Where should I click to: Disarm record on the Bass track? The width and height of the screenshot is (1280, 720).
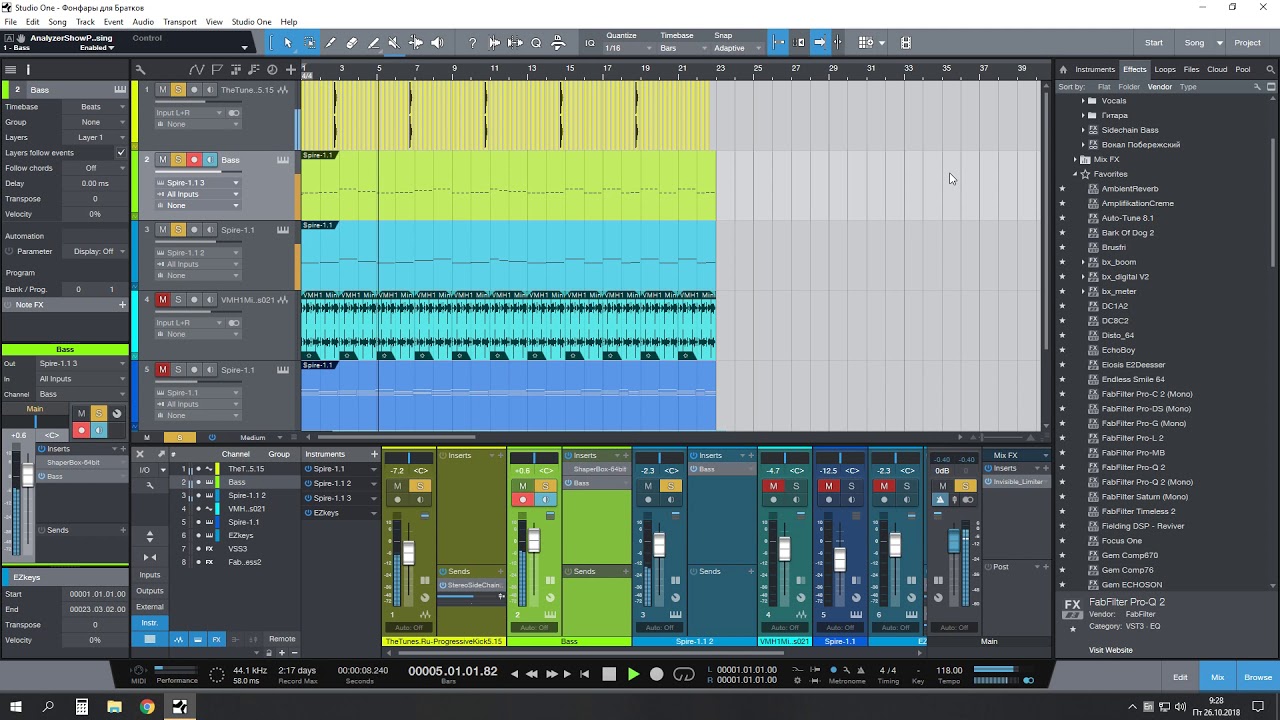coord(194,160)
